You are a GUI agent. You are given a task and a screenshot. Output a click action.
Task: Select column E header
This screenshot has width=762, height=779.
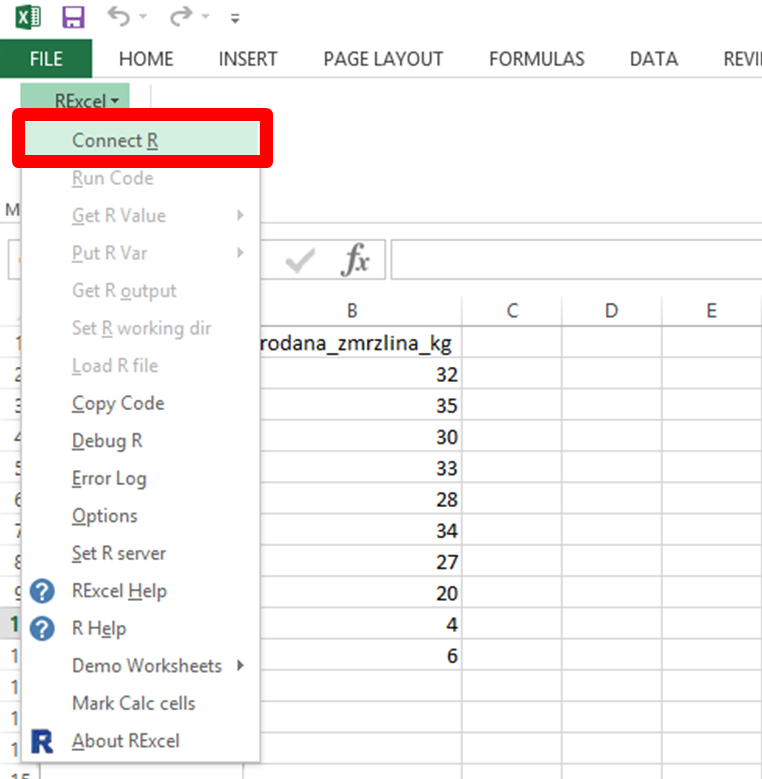tap(712, 311)
